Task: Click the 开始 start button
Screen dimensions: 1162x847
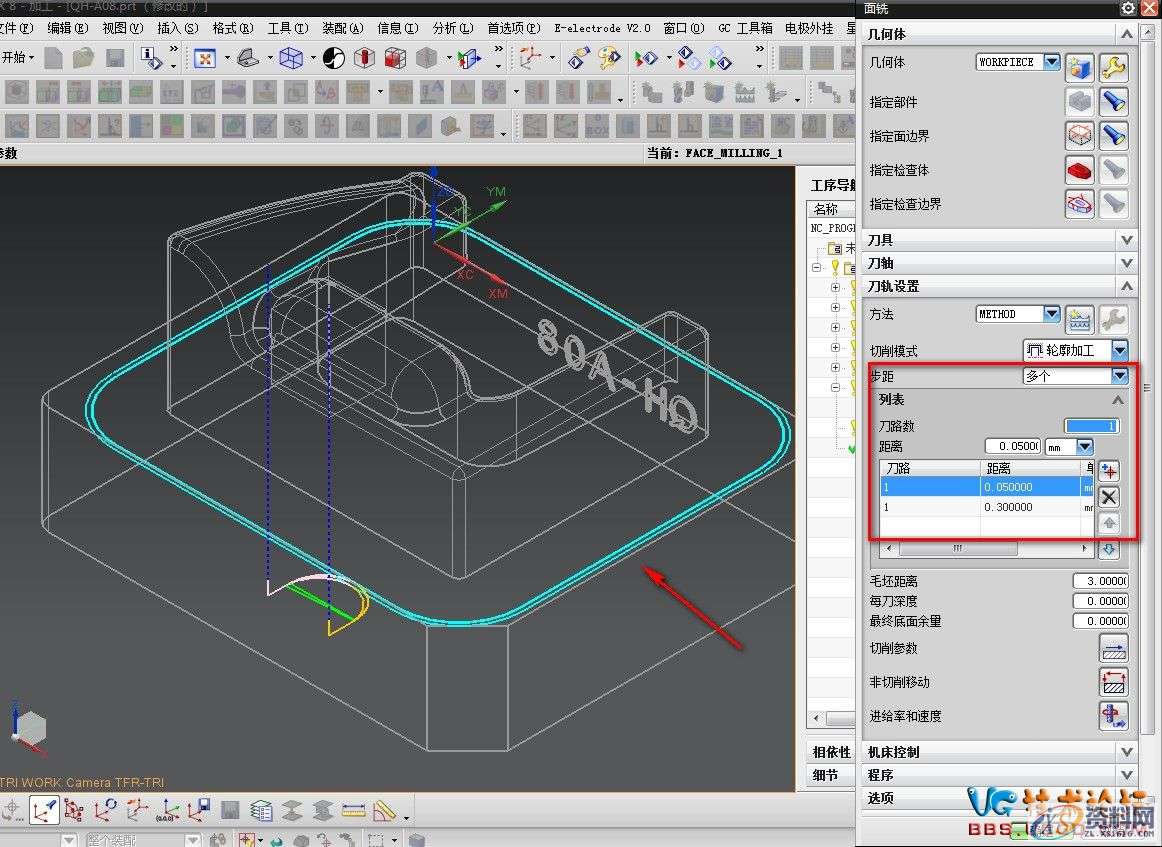Action: pyautogui.click(x=17, y=58)
